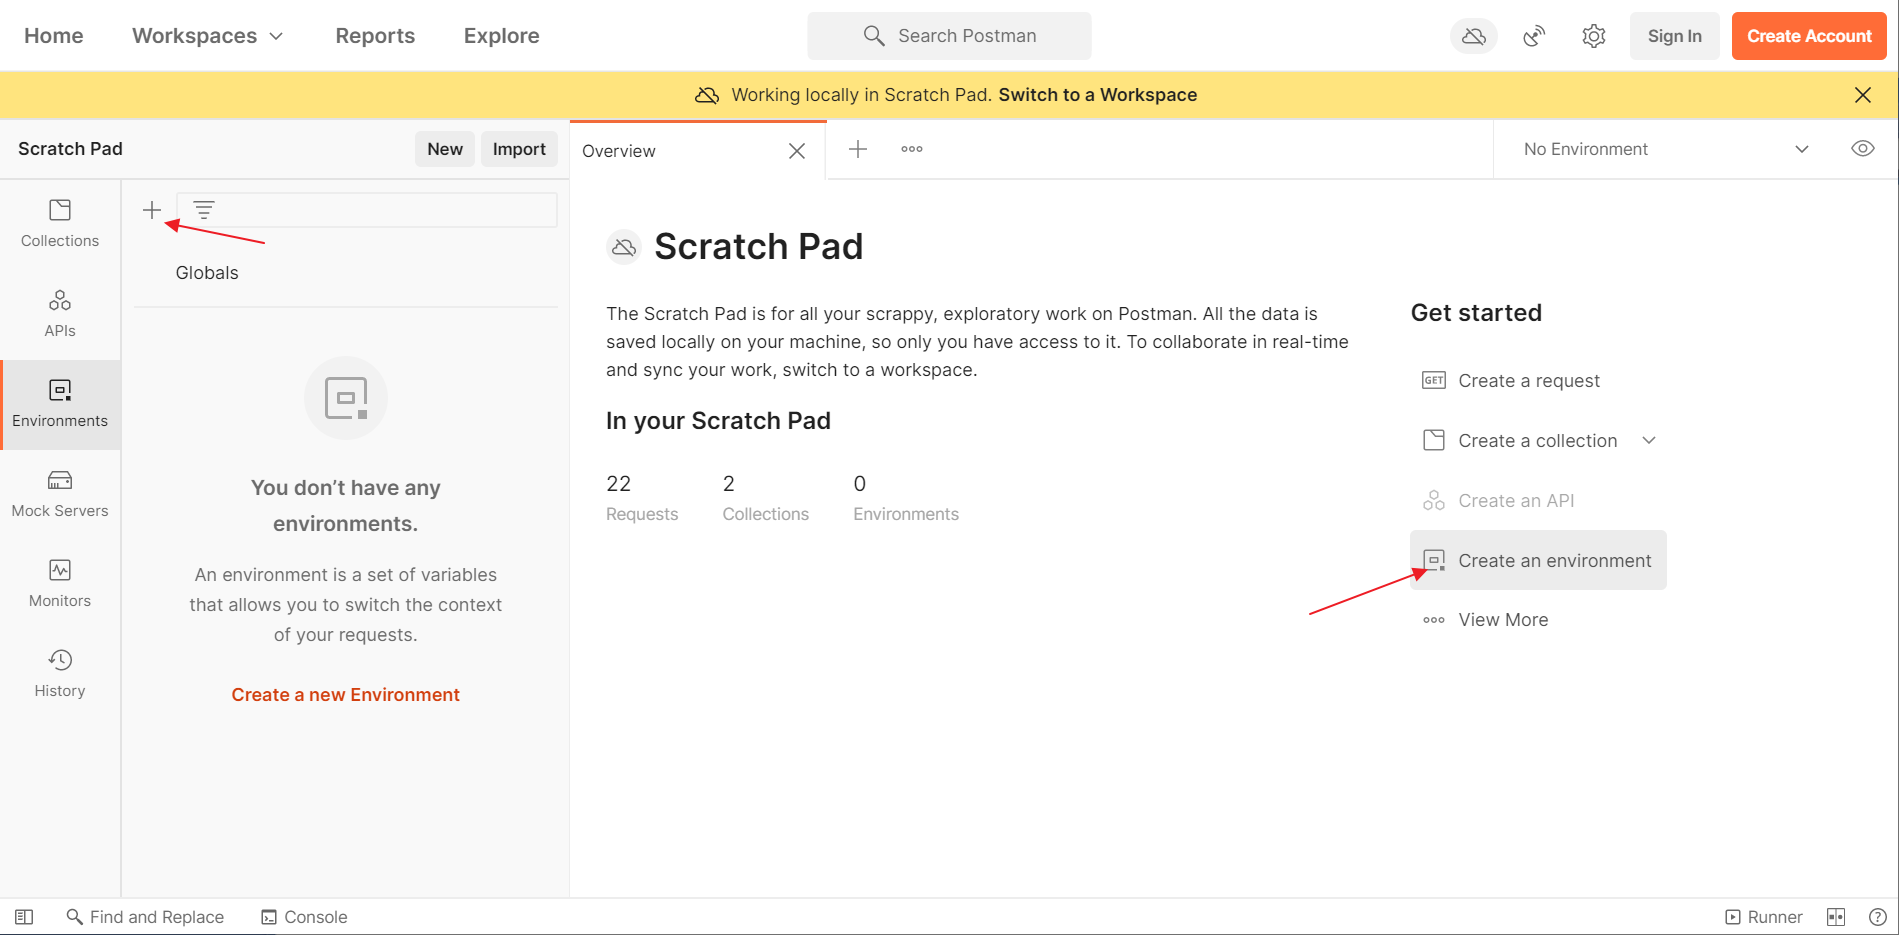This screenshot has width=1899, height=935.
Task: Go to the Reports menu item
Action: (x=375, y=36)
